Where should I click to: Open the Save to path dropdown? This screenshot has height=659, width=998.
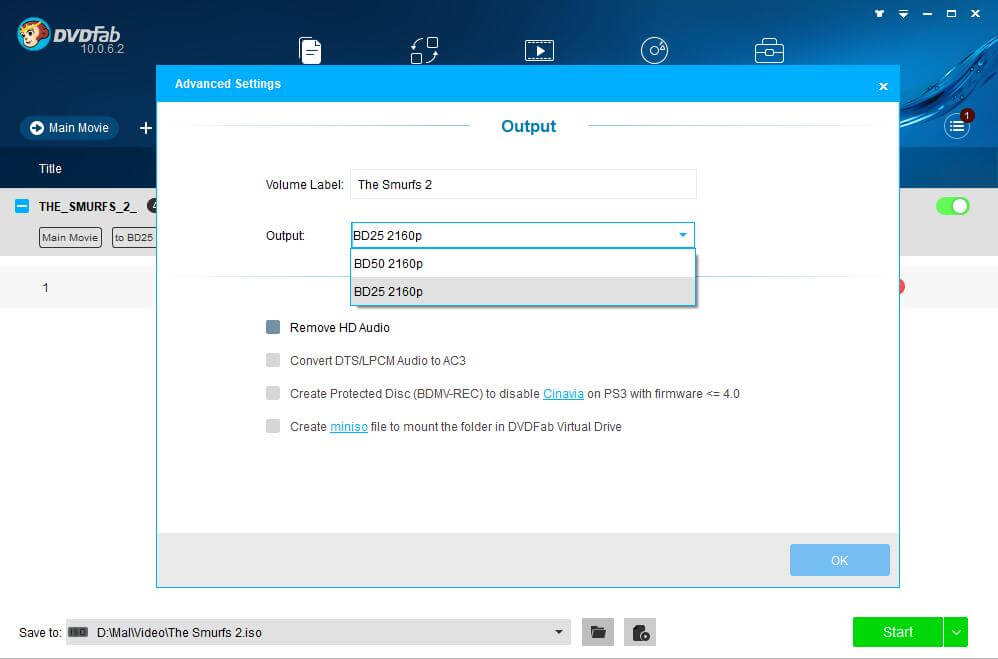tap(558, 632)
